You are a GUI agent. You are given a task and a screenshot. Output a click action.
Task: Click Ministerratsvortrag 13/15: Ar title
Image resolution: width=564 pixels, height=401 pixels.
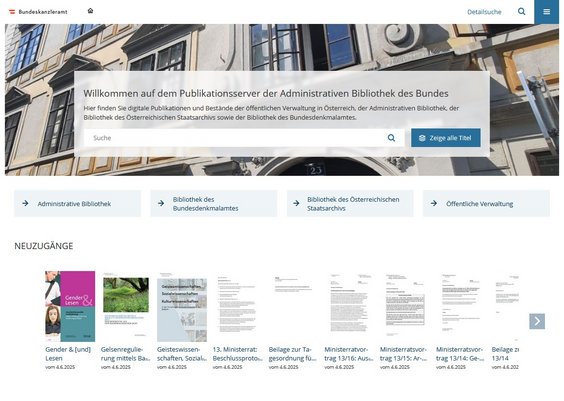click(x=404, y=354)
